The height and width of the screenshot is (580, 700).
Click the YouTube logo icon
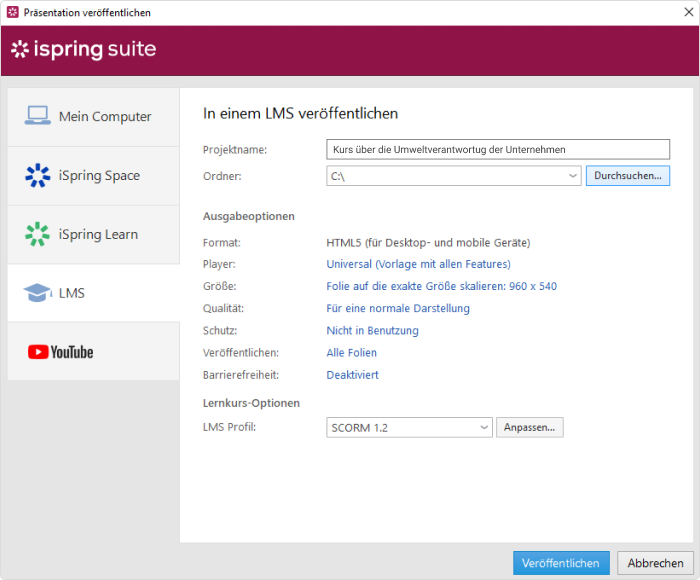[61, 352]
